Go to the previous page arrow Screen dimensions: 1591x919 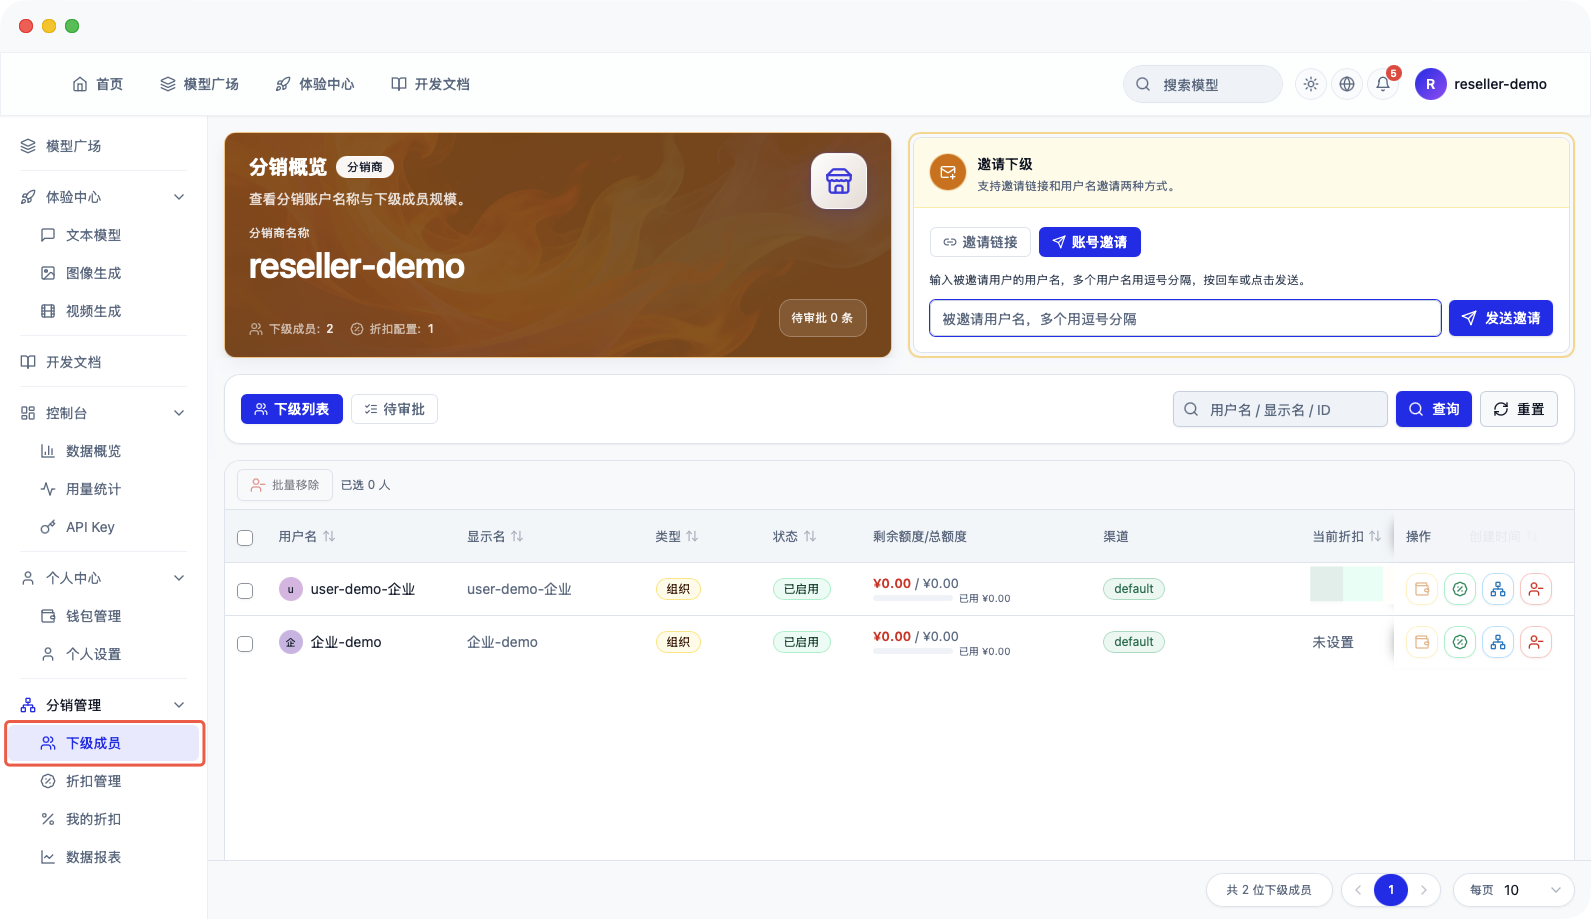[1358, 890]
